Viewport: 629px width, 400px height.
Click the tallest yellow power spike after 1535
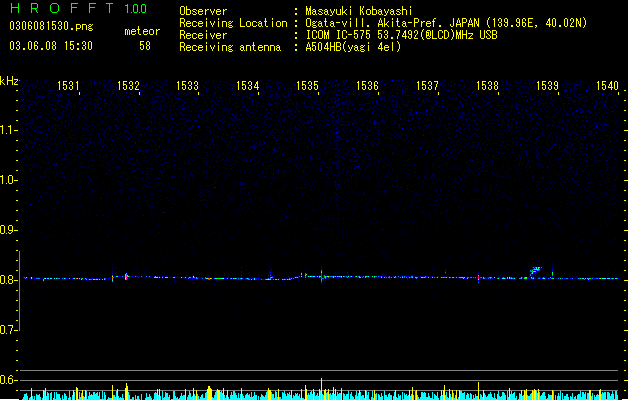tap(321, 388)
